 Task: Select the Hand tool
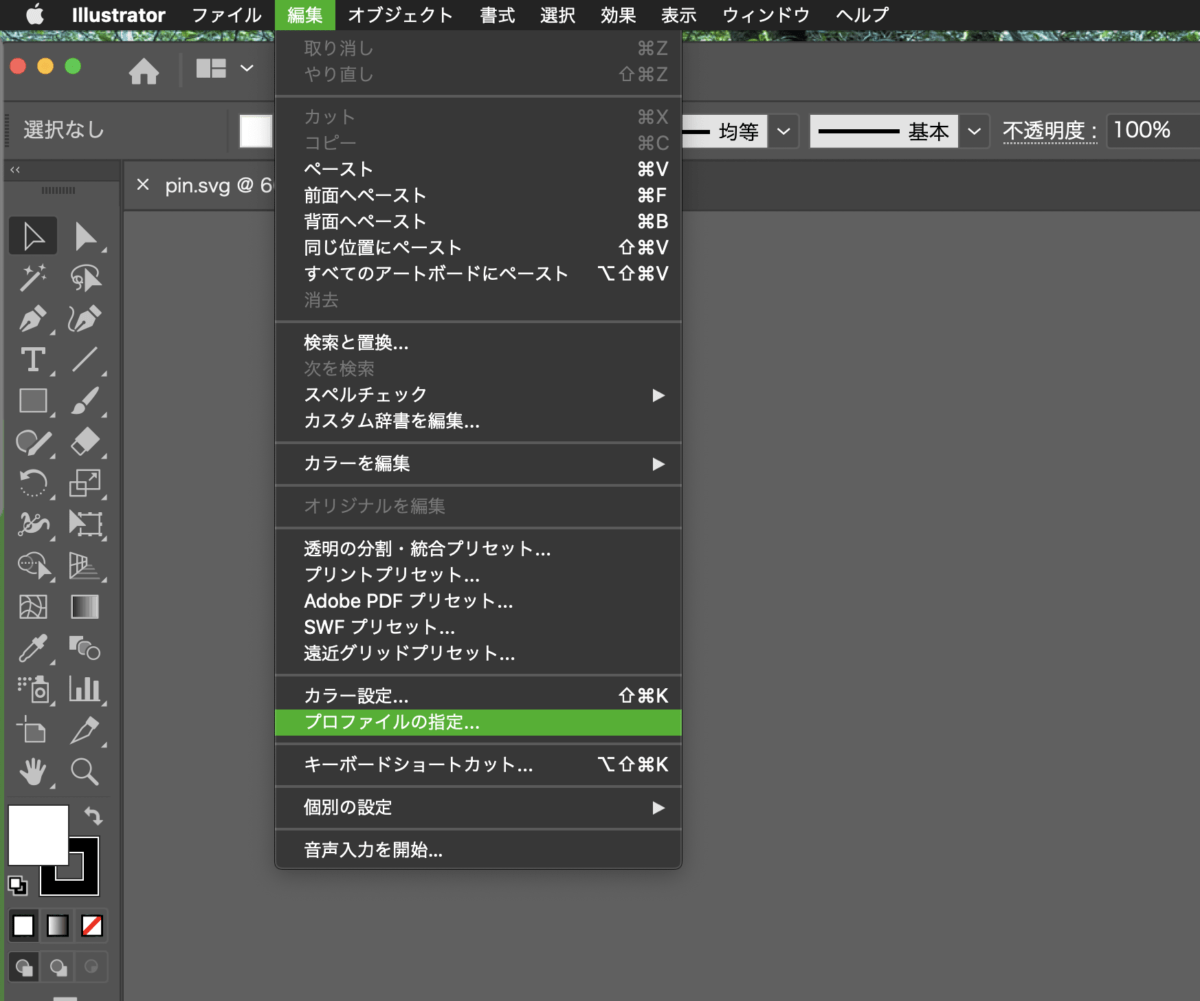tap(32, 771)
